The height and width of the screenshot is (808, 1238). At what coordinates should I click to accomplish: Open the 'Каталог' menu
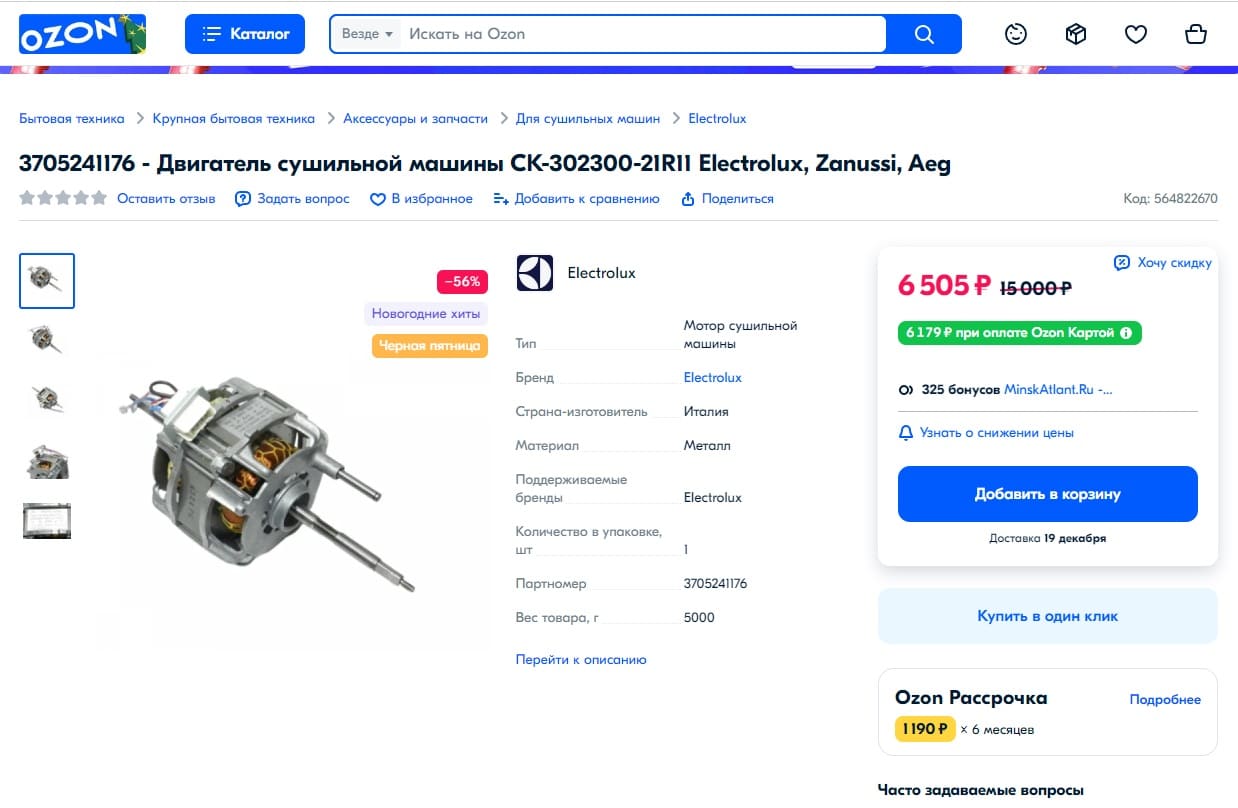[x=245, y=34]
